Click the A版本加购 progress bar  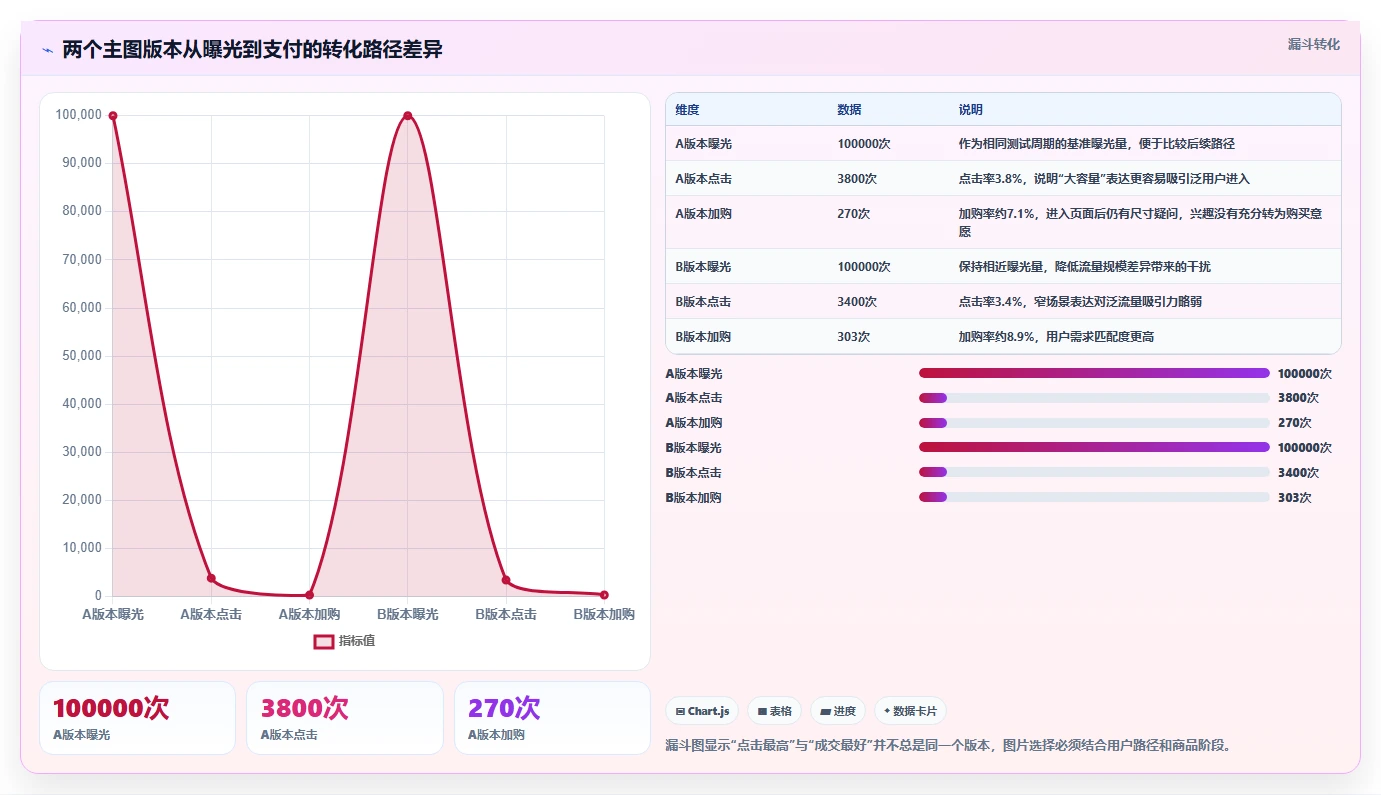point(1094,423)
